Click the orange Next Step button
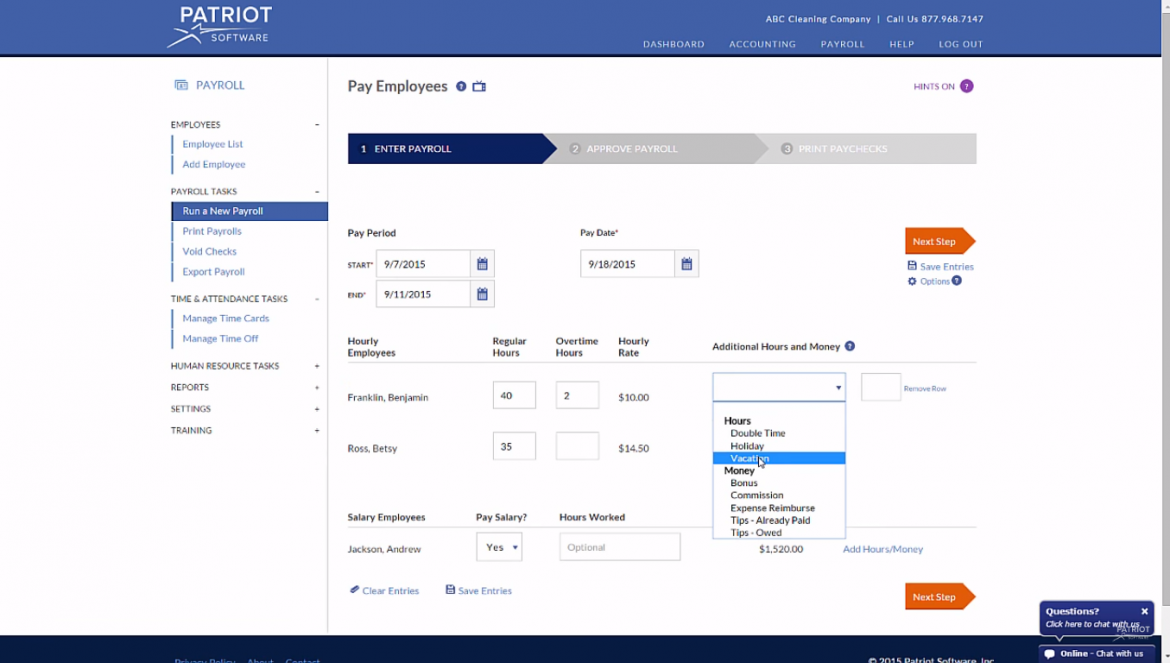The height and width of the screenshot is (663, 1170). point(934,240)
